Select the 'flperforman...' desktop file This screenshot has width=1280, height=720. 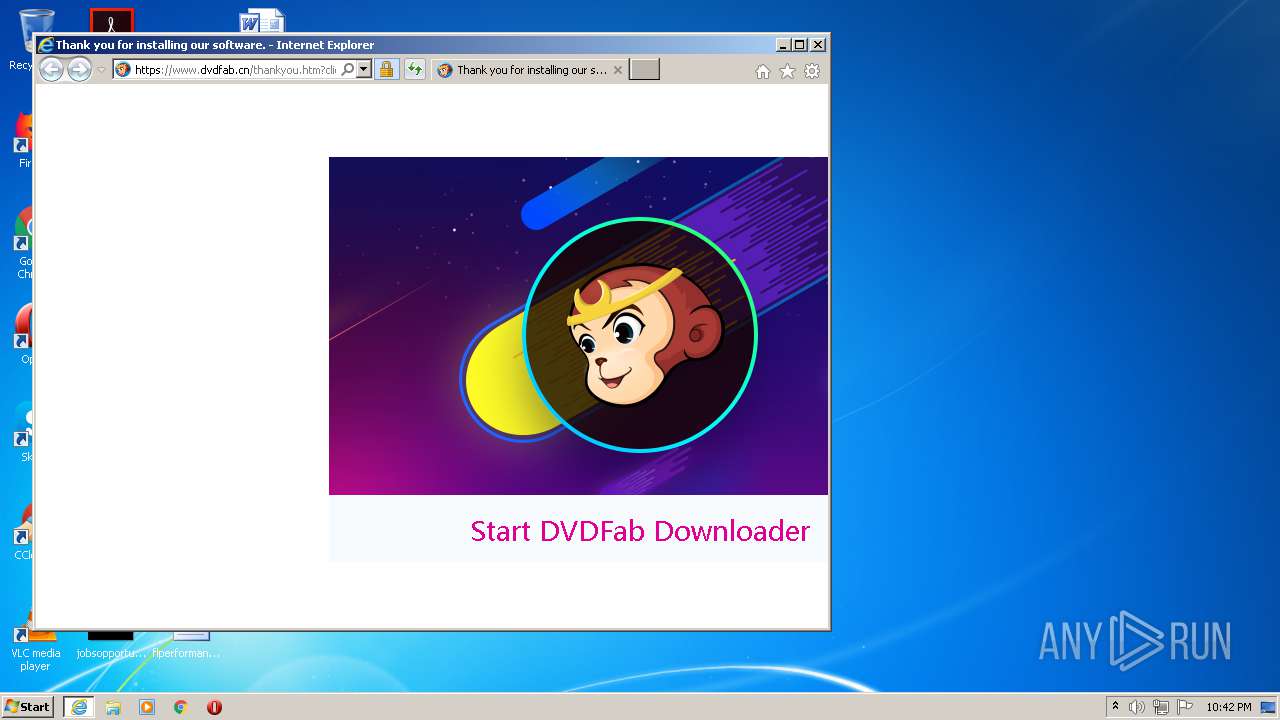(186, 645)
